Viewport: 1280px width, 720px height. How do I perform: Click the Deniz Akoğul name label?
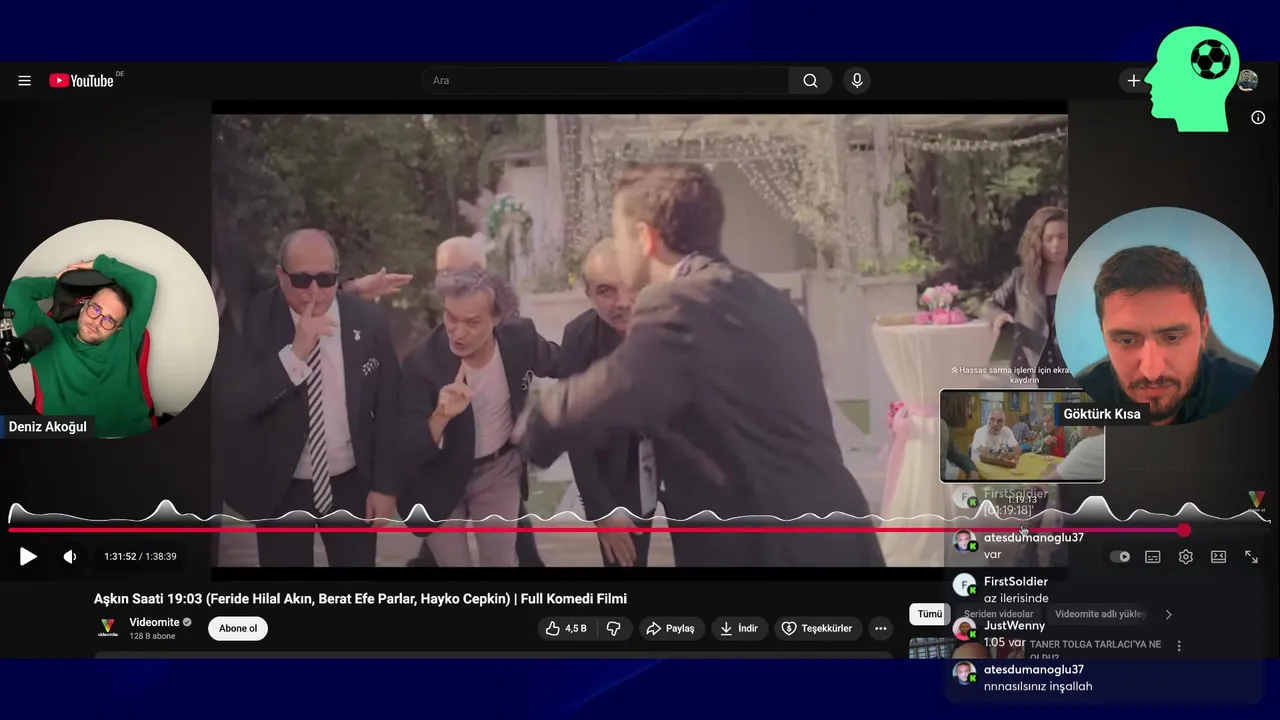click(x=47, y=427)
